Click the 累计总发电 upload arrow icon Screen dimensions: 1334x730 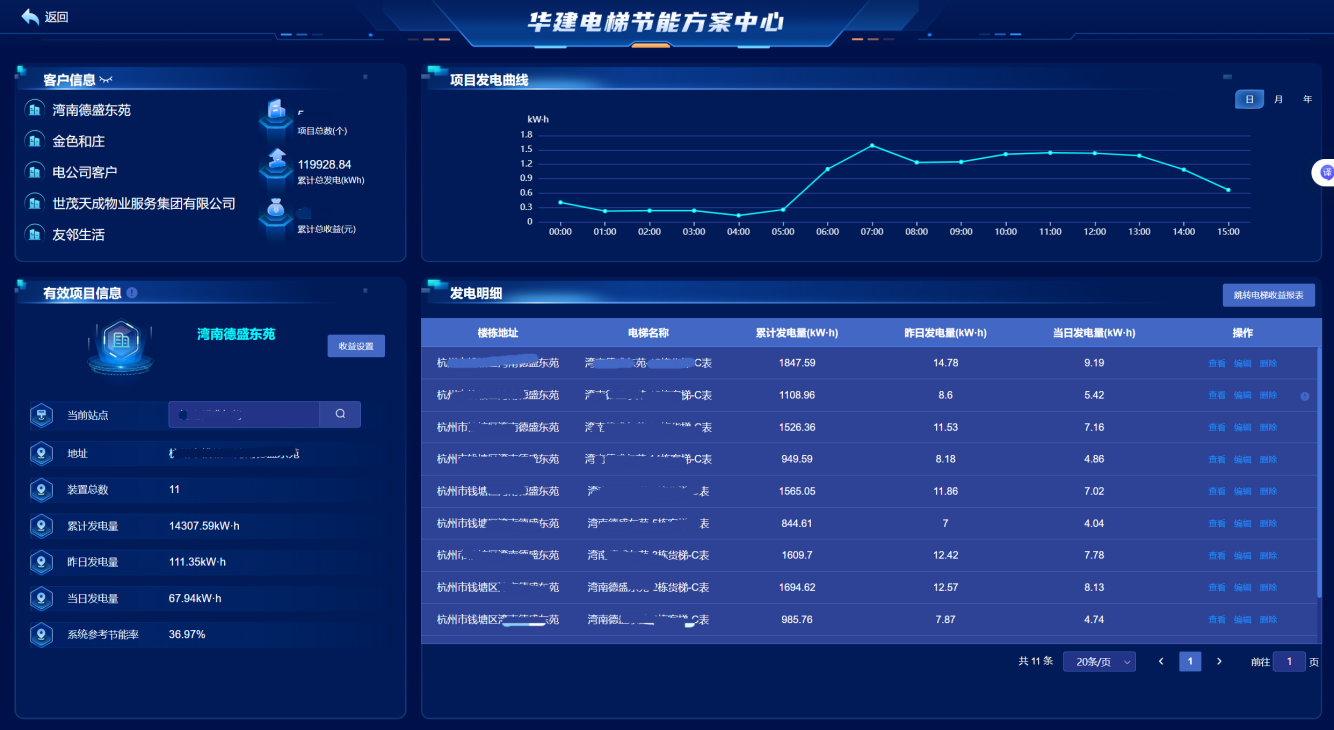point(275,163)
